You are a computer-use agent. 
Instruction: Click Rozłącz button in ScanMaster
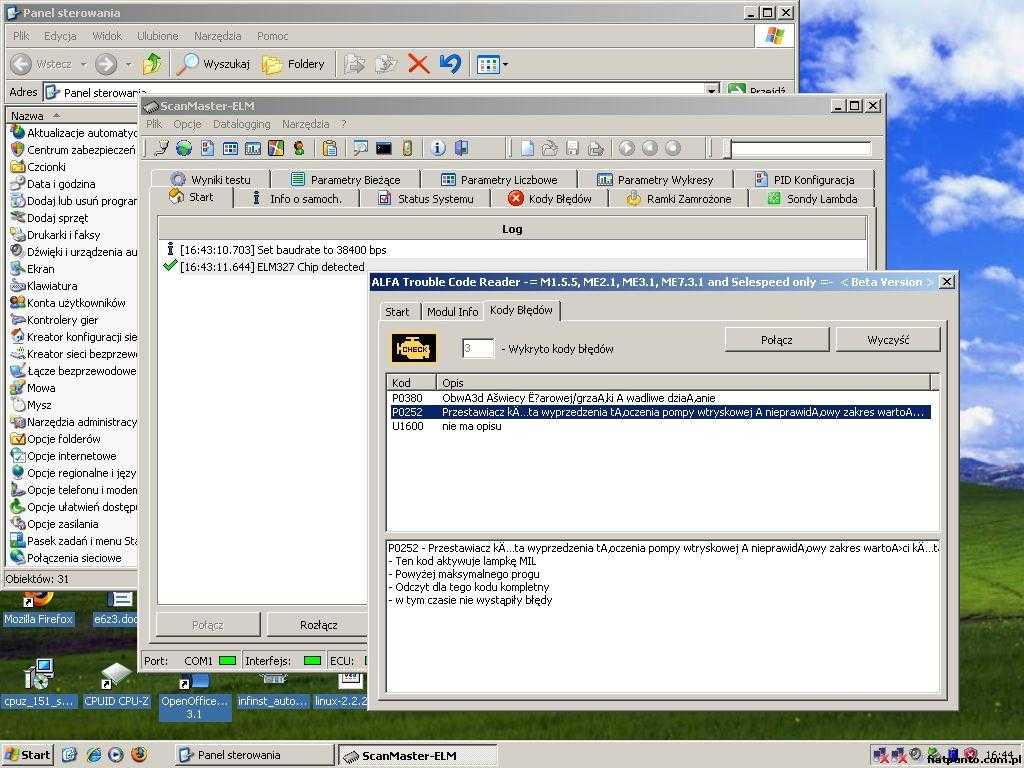click(318, 625)
